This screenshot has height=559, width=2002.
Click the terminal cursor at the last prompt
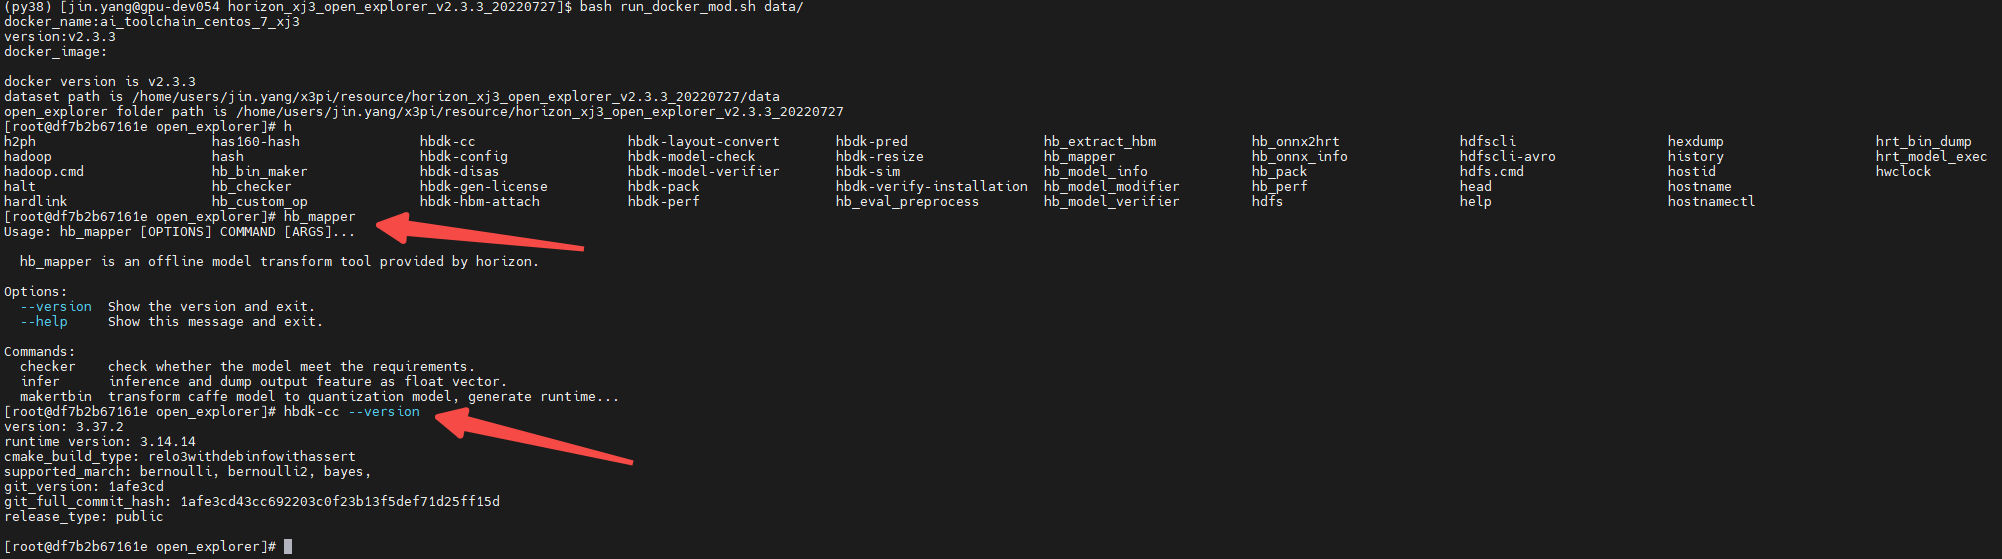click(x=288, y=546)
